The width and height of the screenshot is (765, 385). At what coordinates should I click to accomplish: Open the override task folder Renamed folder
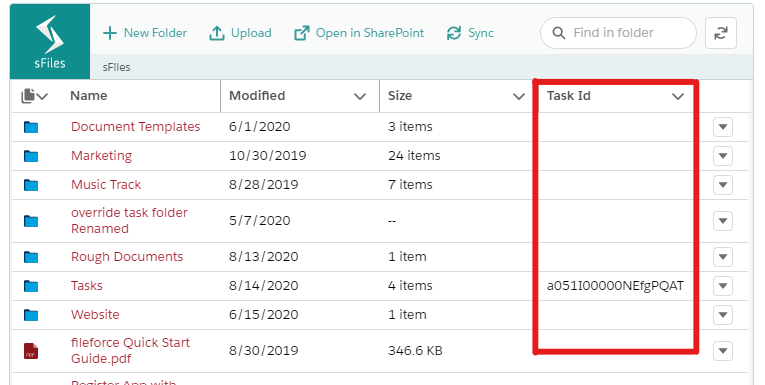click(x=129, y=221)
